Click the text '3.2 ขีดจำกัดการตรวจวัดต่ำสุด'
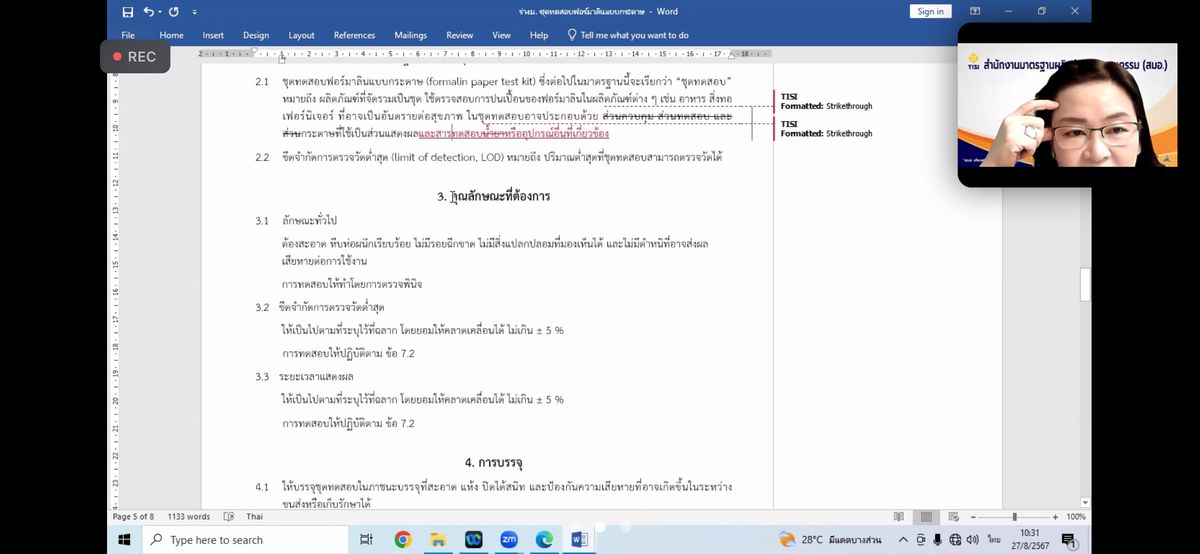 click(319, 306)
